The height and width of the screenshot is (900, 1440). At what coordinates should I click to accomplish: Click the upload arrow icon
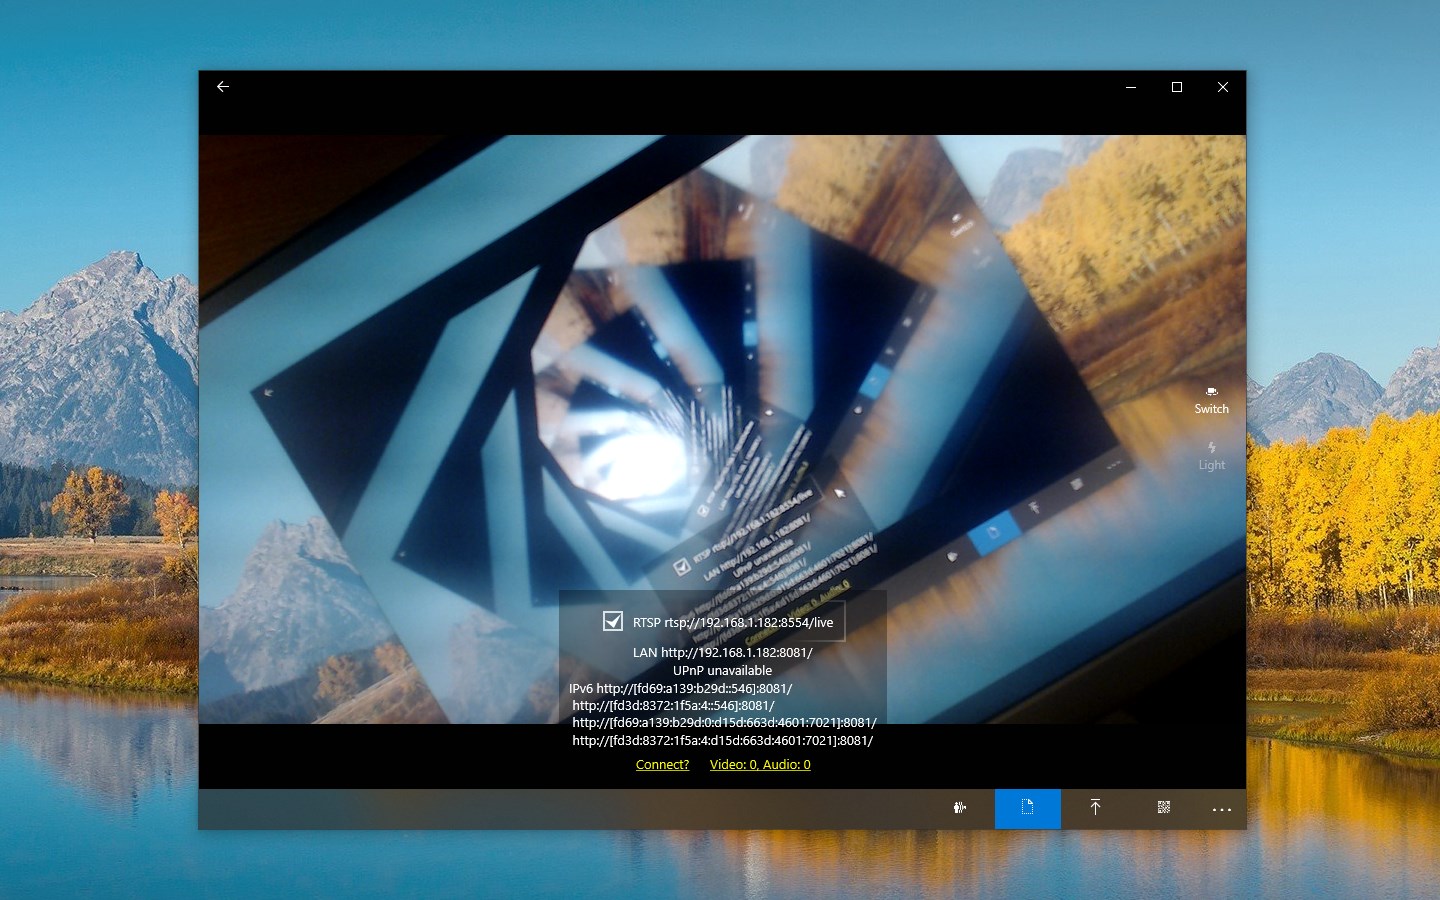coord(1095,809)
